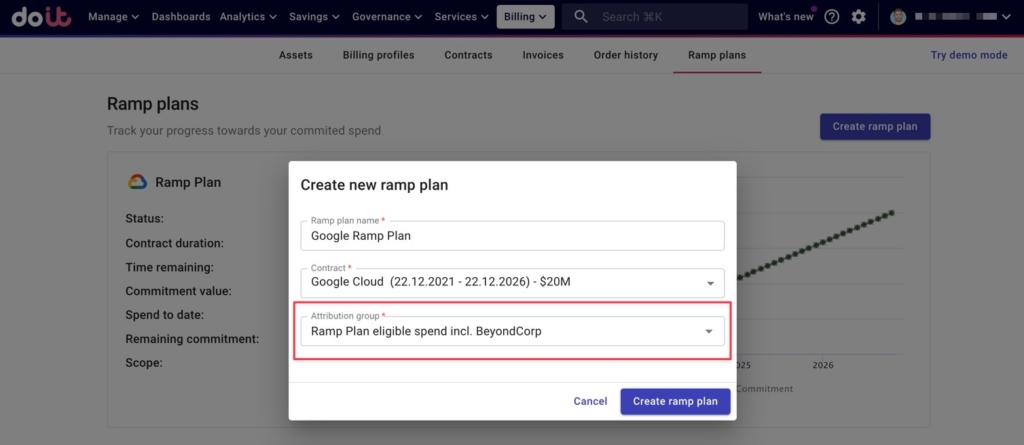Switch to the Order history tab
The height and width of the screenshot is (445, 1024).
pos(626,55)
